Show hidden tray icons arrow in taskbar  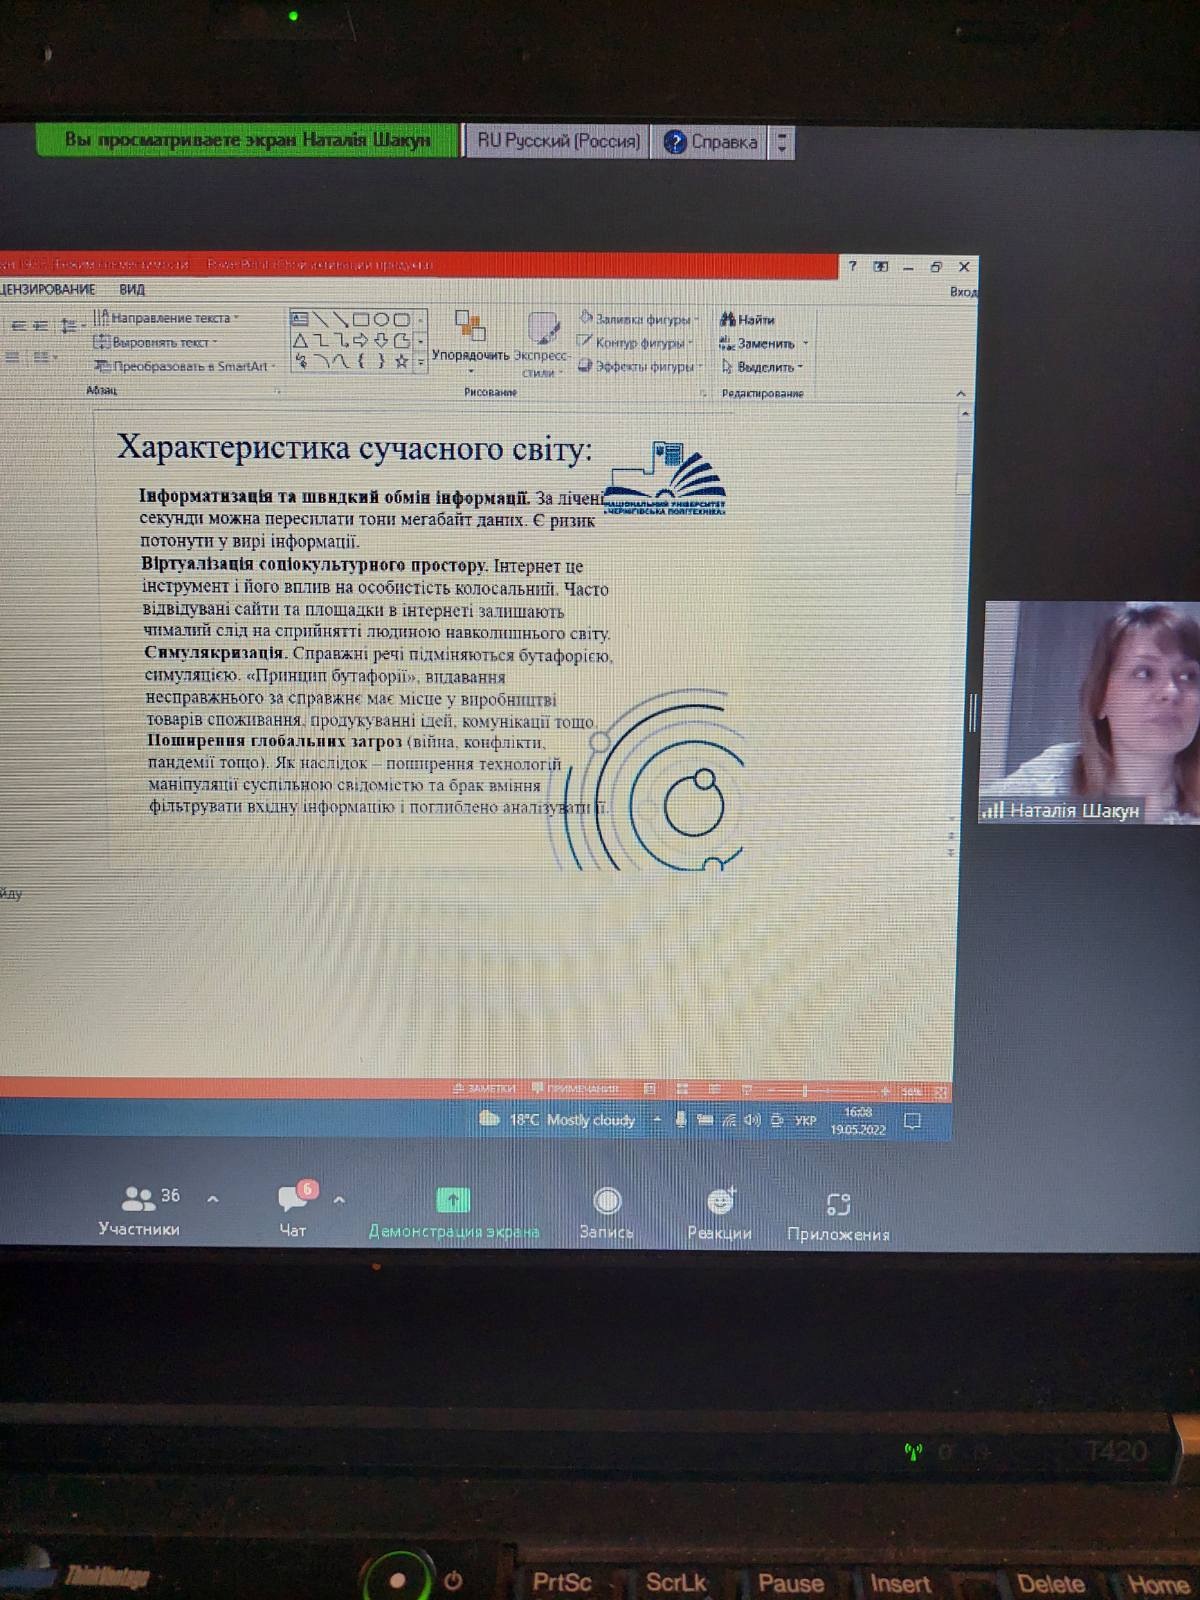[x=657, y=1120]
